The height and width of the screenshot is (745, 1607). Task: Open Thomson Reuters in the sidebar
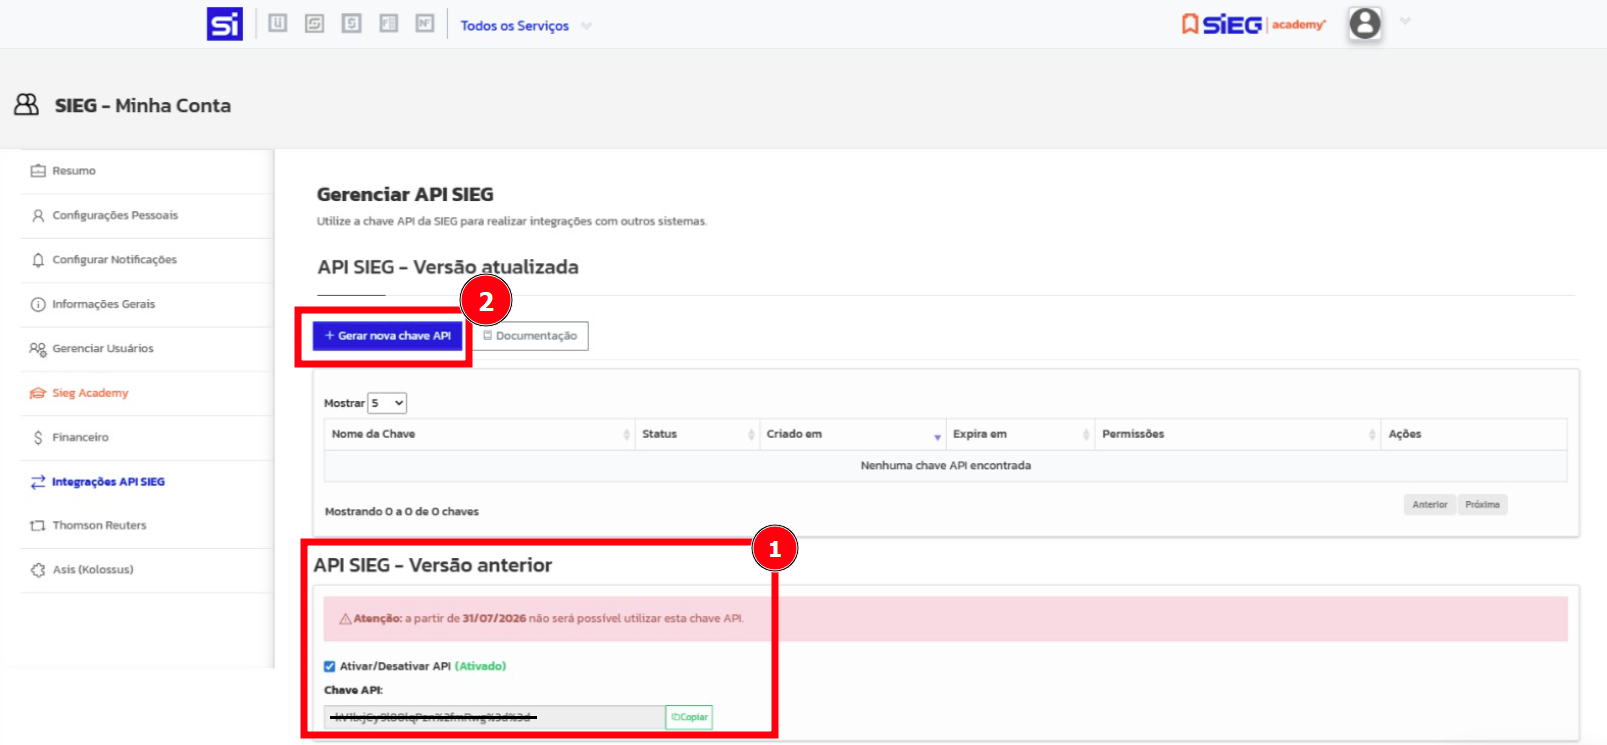[99, 525]
